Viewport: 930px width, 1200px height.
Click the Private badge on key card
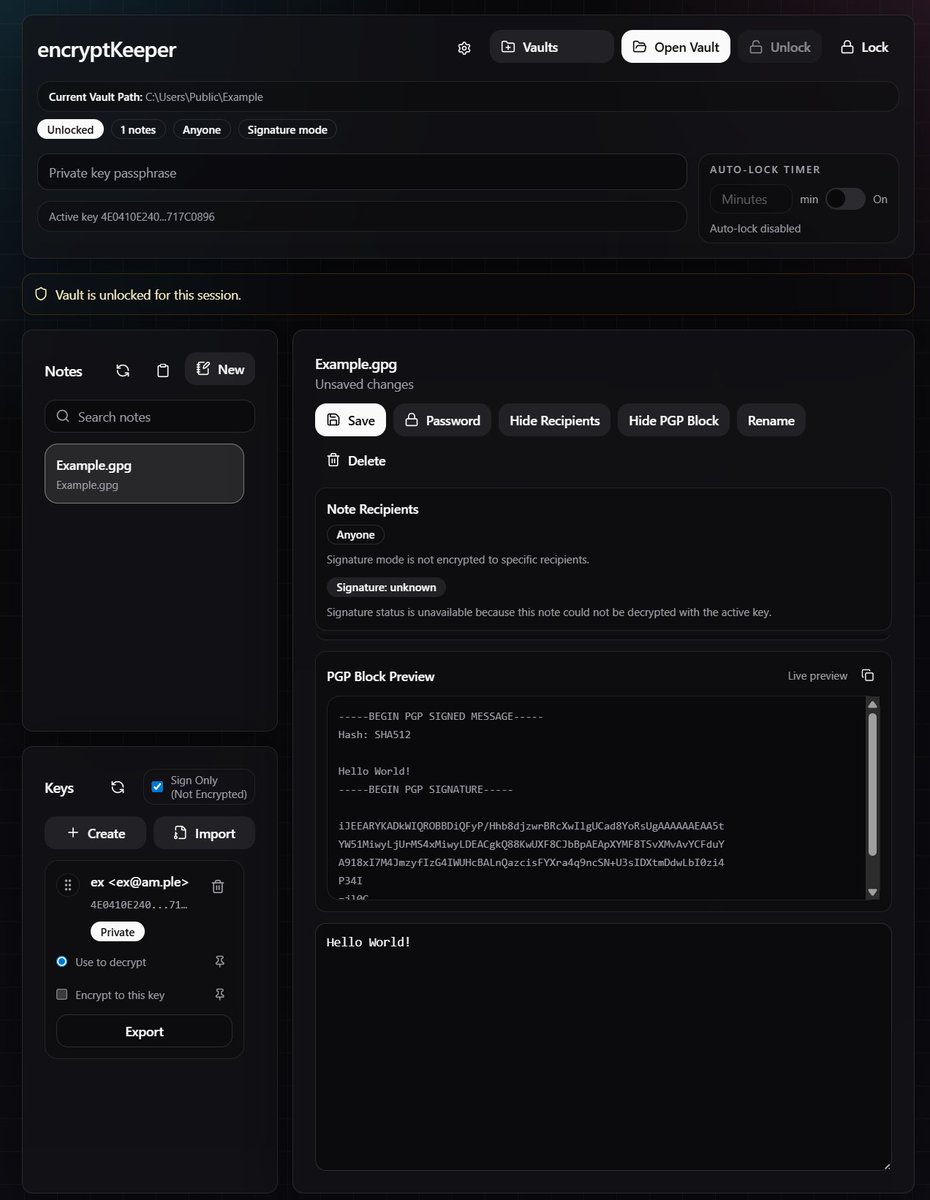point(118,932)
